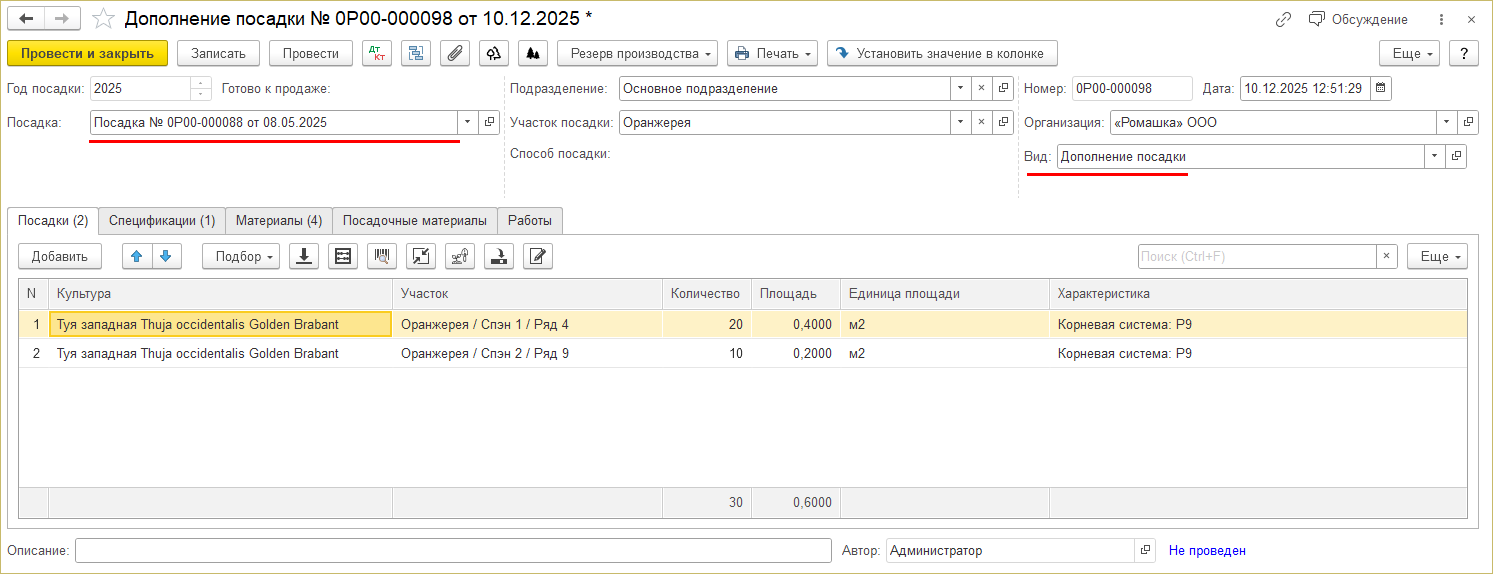Open the Вид reference form icon
Viewport: 1493px width, 574px height.
coord(1456,156)
